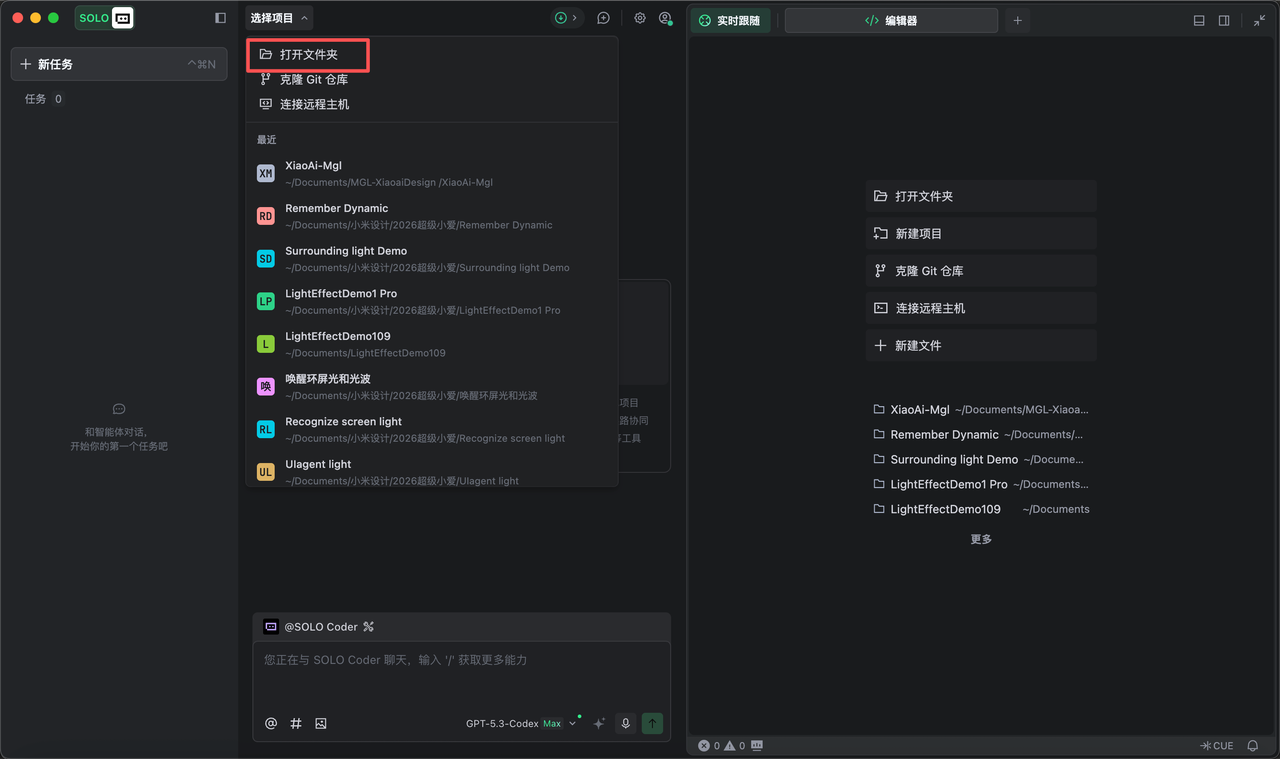Open the user account icon
Screen dimensions: 1280x759
[665, 18]
